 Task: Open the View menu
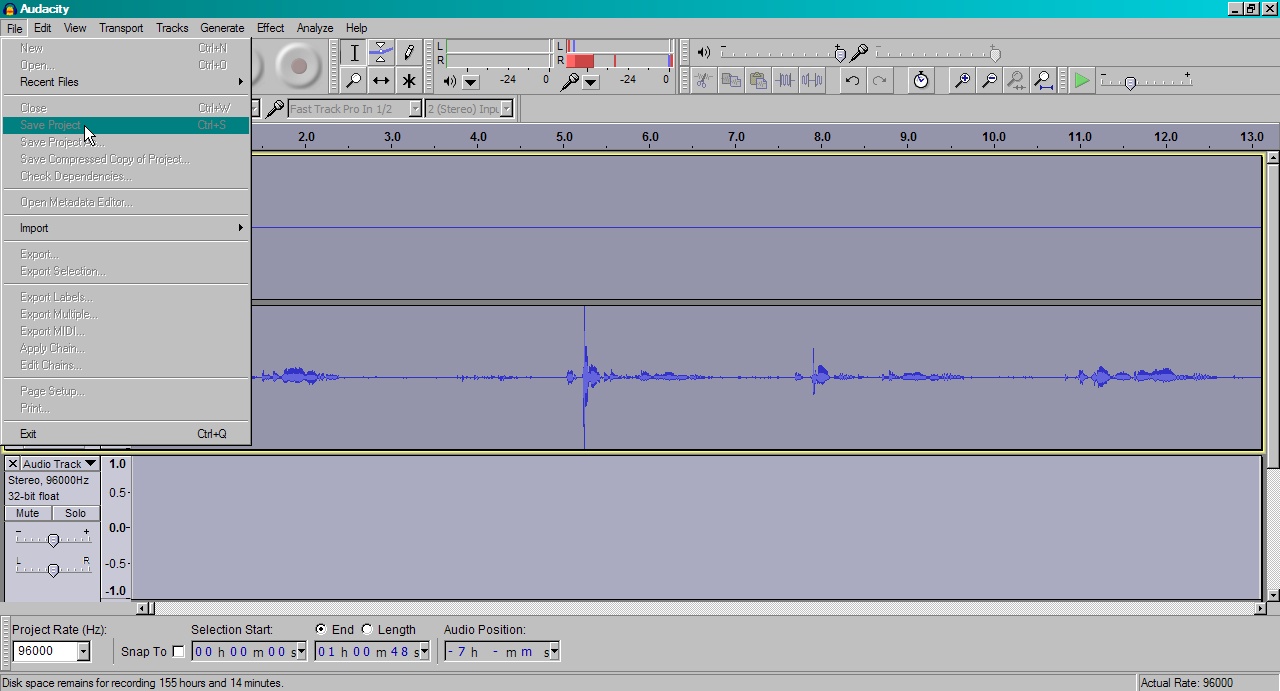tap(75, 28)
